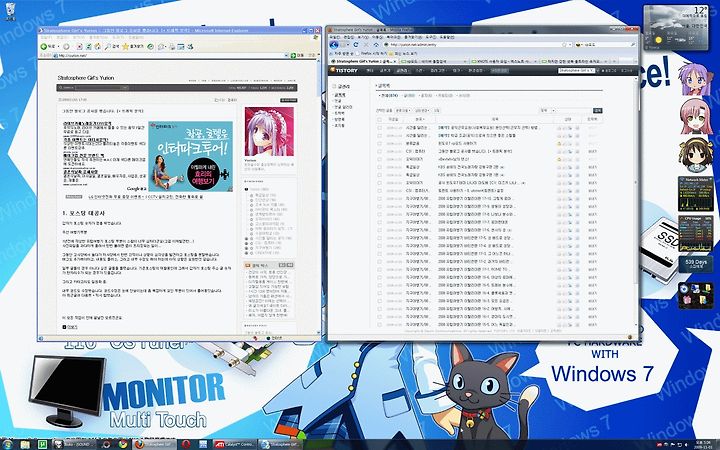720x450 pixels.
Task: Open the search engine selector in Firefox search box
Action: [x=581, y=45]
